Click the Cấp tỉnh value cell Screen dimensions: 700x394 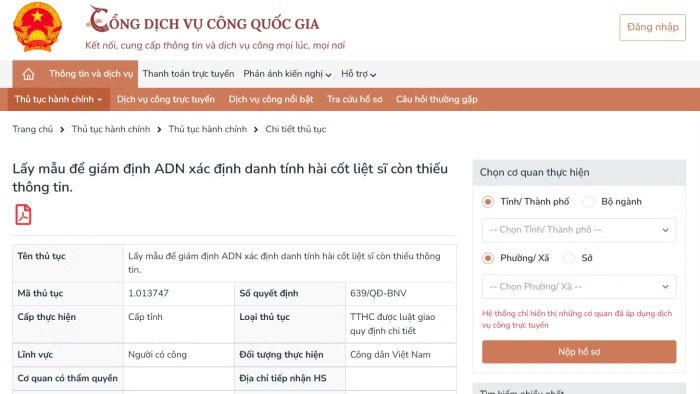(145, 317)
